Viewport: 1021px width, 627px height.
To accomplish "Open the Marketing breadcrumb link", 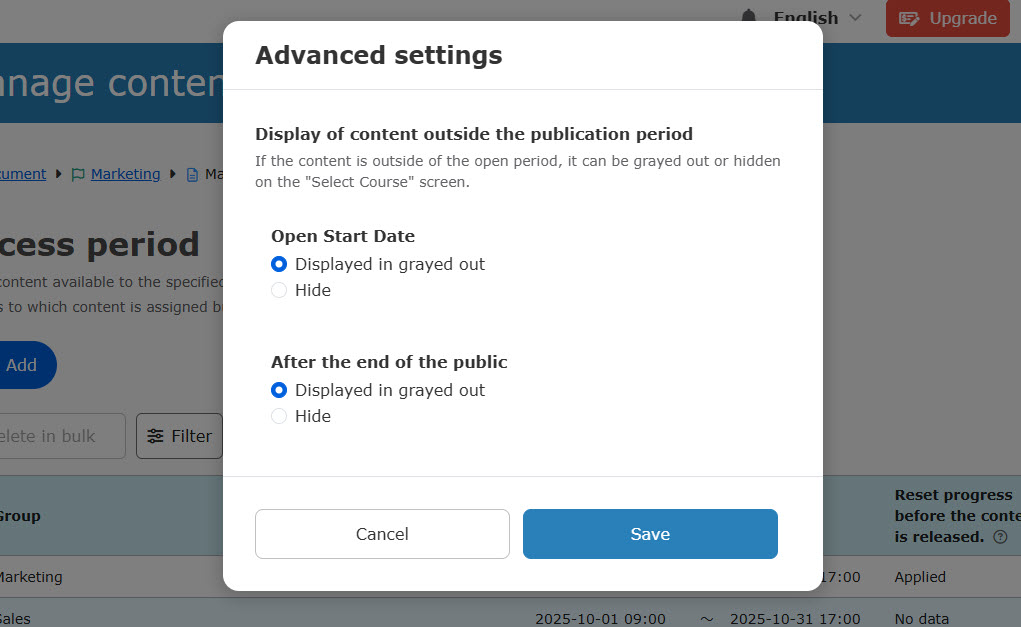I will pos(125,174).
